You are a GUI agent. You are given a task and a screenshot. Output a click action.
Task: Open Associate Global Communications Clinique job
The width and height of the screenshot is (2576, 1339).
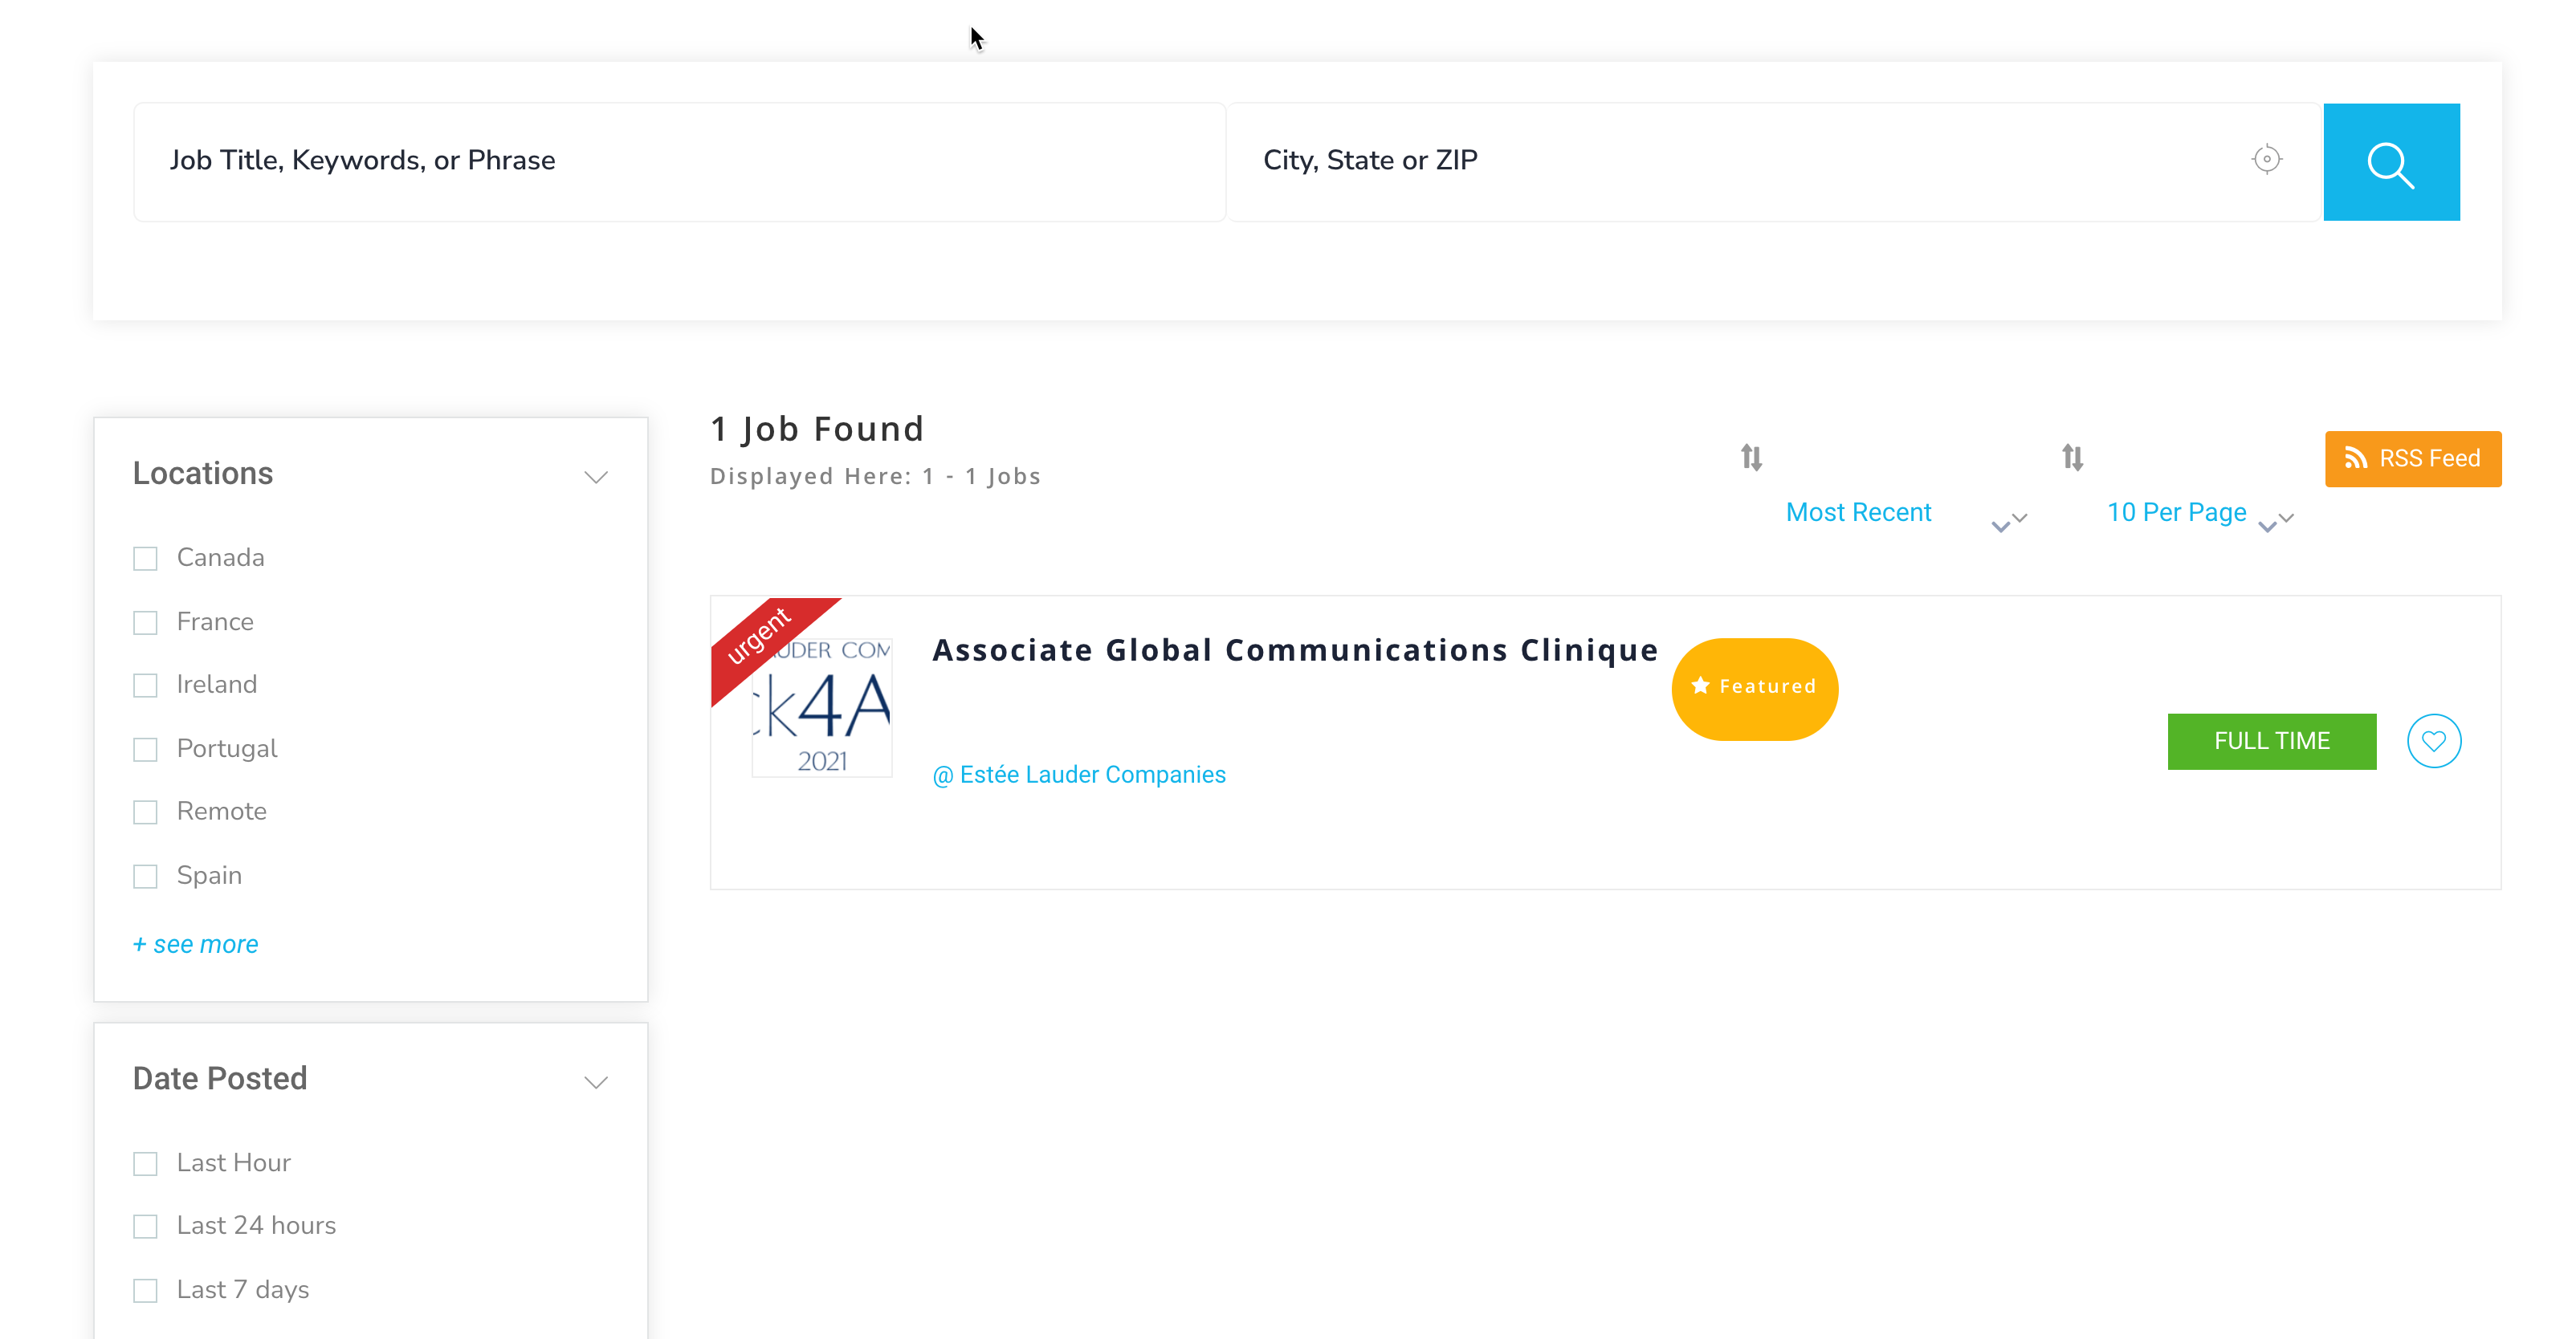(x=1294, y=651)
